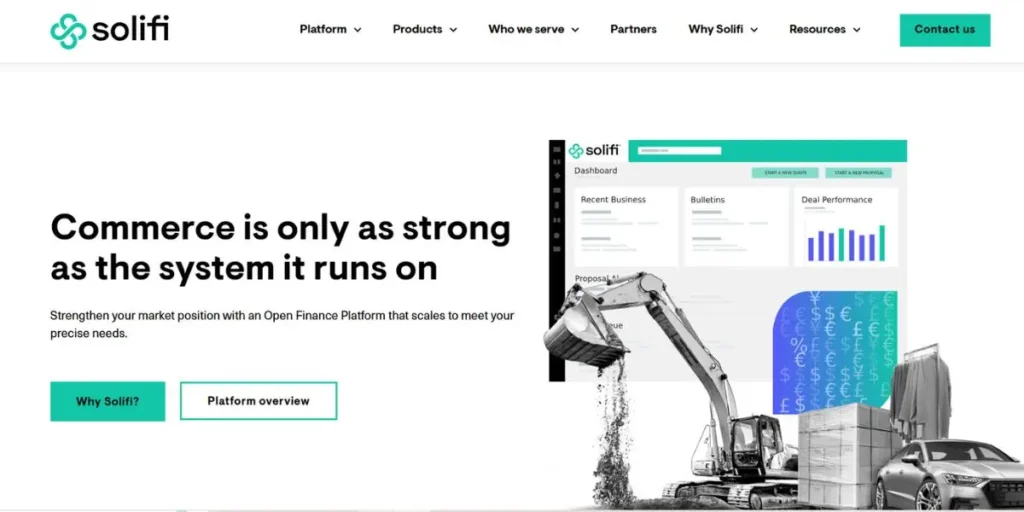This screenshot has width=1024, height=512.
Task: Click the Open Finance Platform description text
Action: (x=282, y=324)
